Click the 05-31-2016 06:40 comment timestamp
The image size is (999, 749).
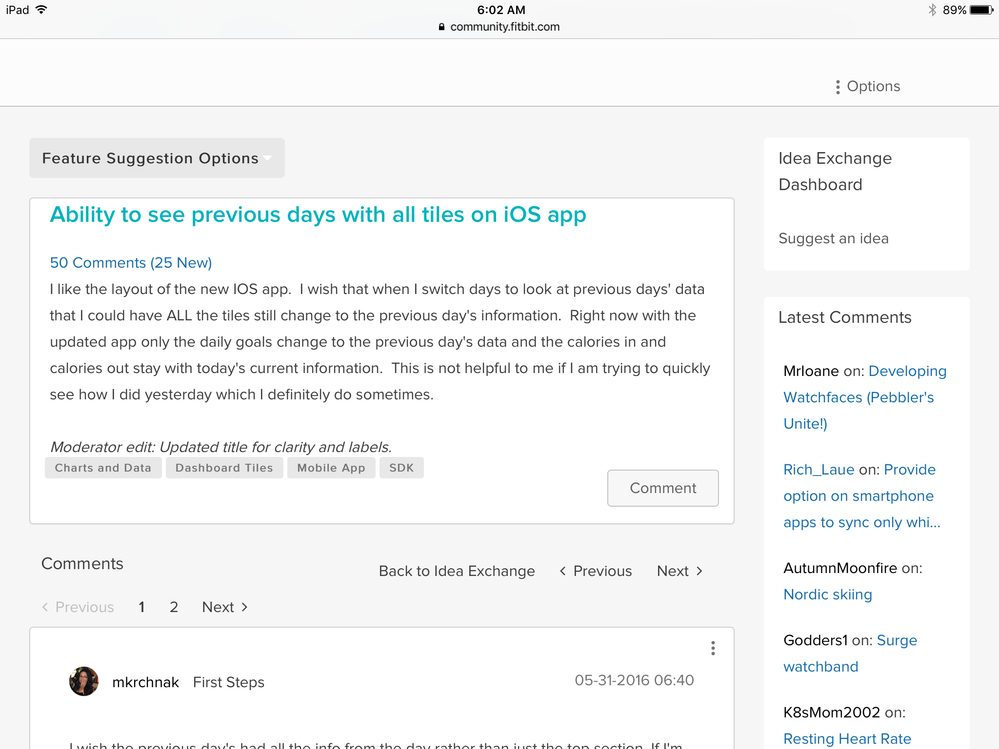(634, 680)
